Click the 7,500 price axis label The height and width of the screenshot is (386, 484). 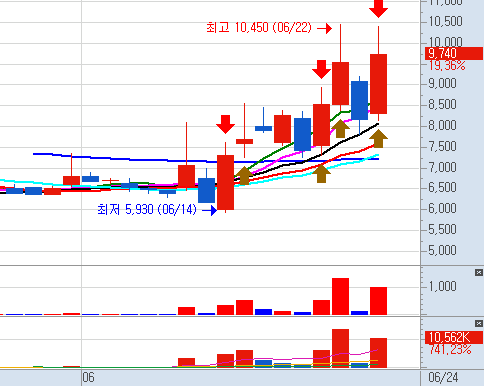pos(442,147)
